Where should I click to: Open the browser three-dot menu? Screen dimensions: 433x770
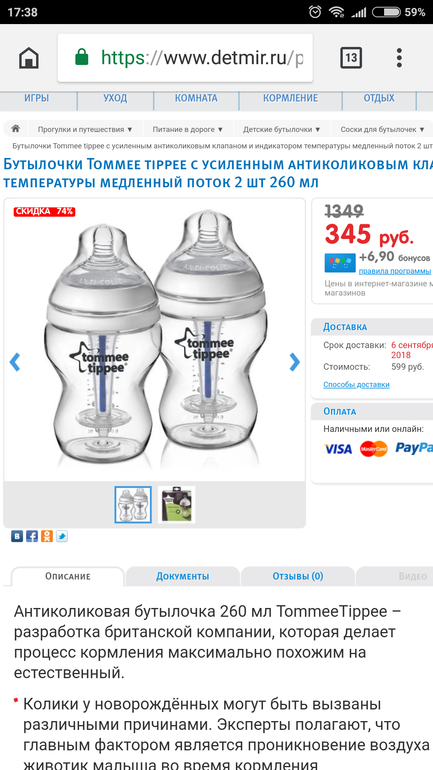pyautogui.click(x=399, y=58)
